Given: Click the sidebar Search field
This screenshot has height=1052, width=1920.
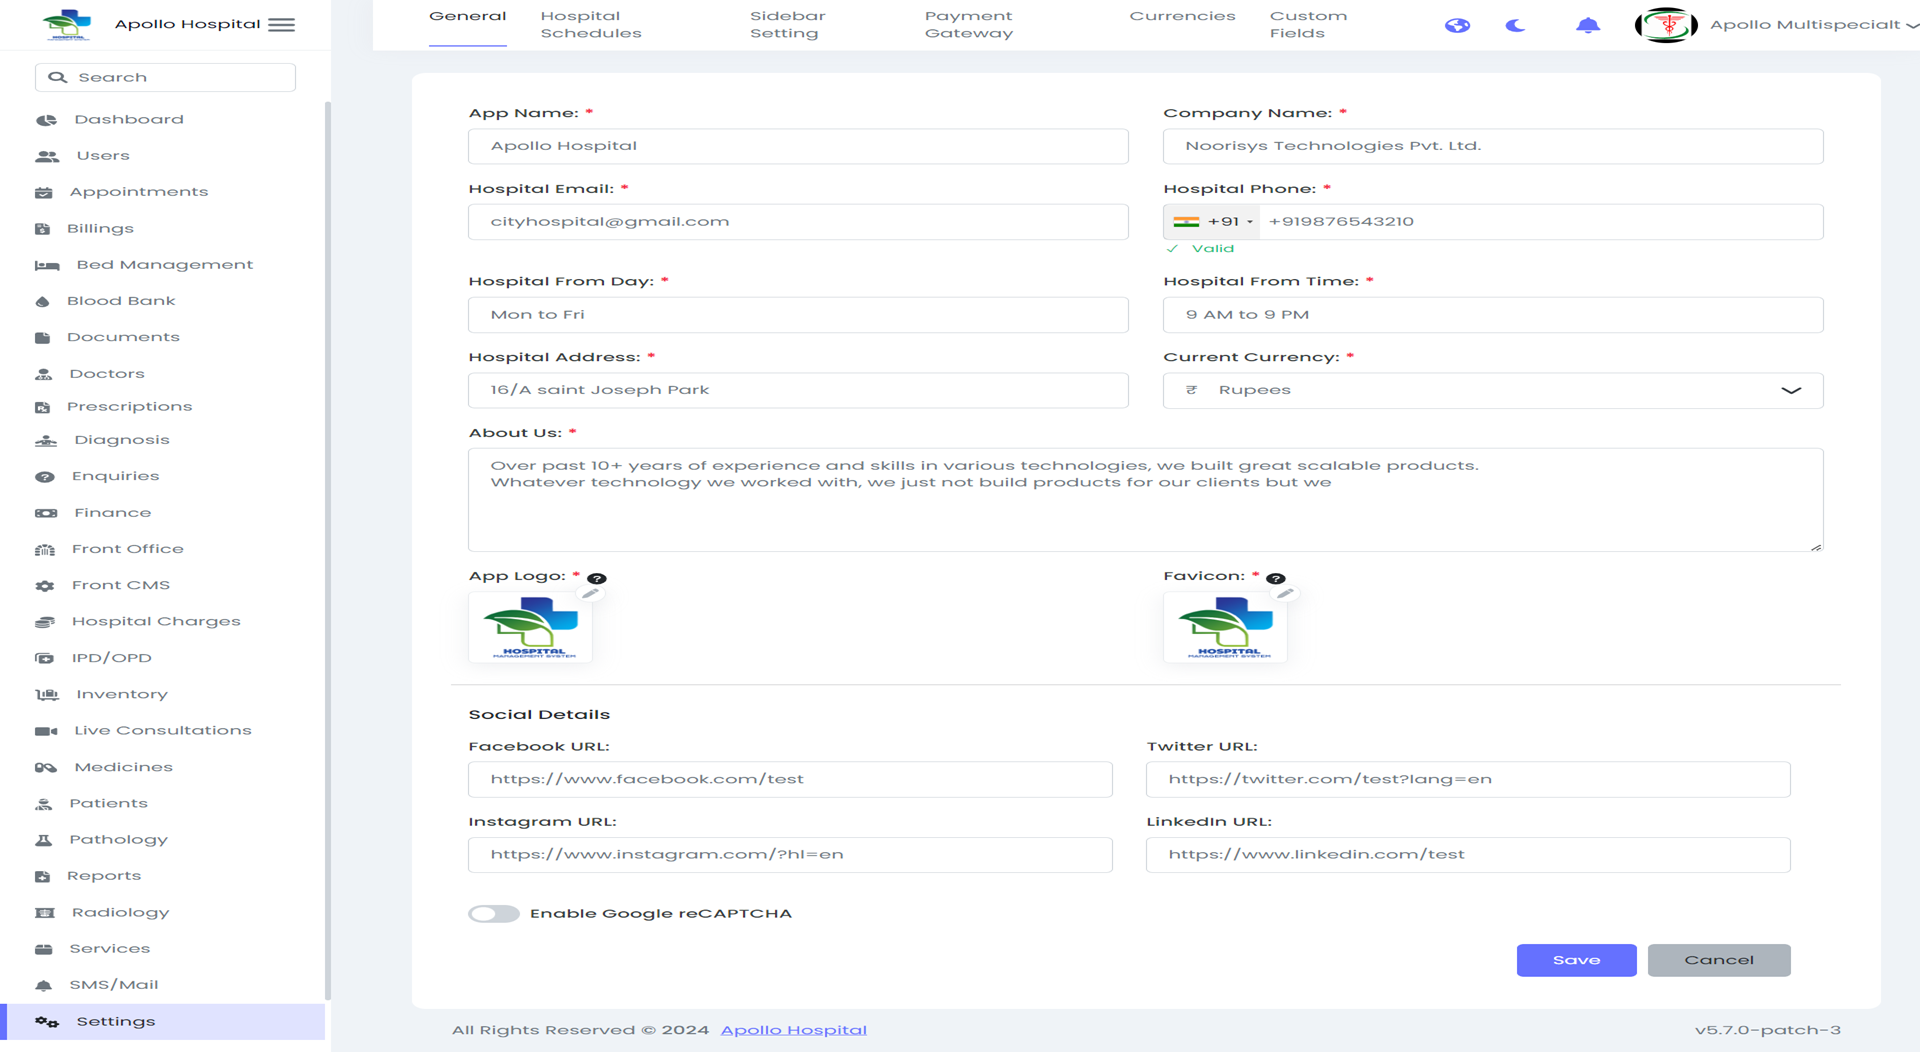Looking at the screenshot, I should [x=164, y=76].
